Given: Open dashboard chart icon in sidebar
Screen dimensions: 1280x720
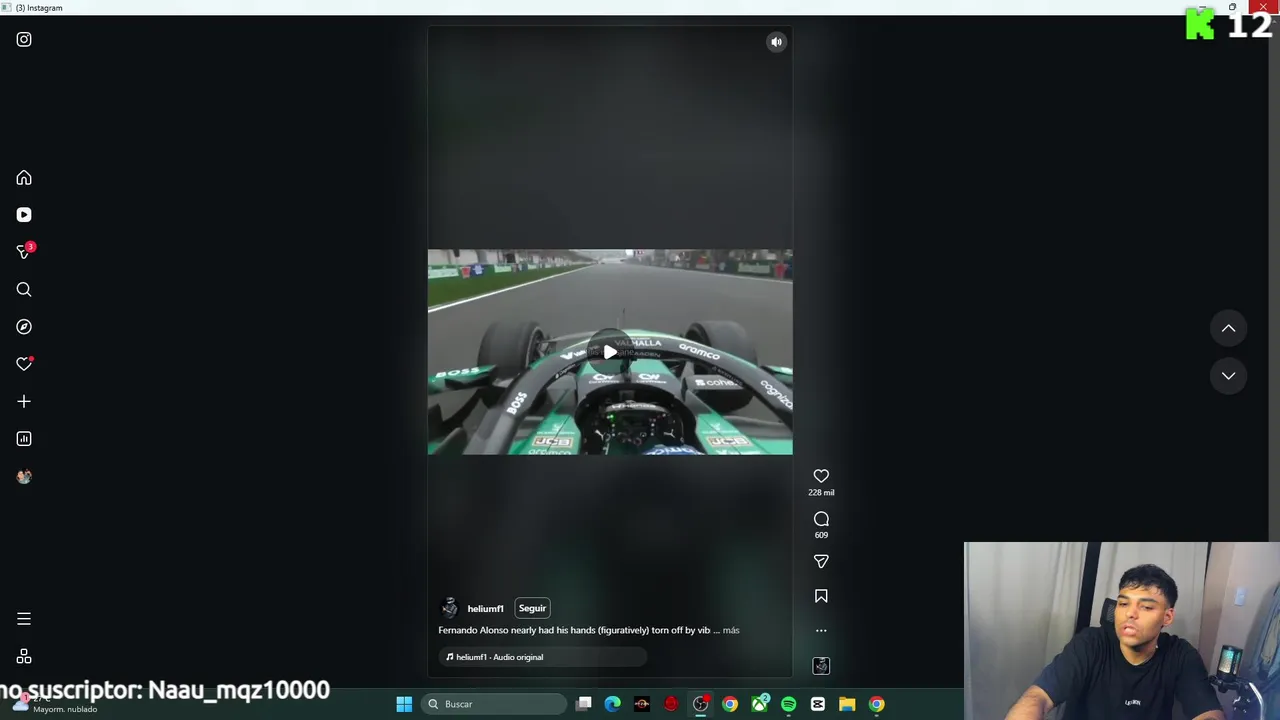Looking at the screenshot, I should coord(24,439).
